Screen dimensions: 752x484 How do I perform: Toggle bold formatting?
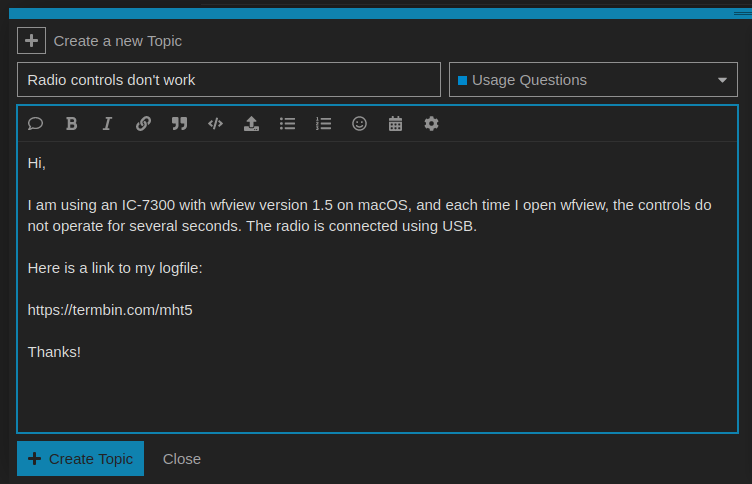(x=71, y=124)
